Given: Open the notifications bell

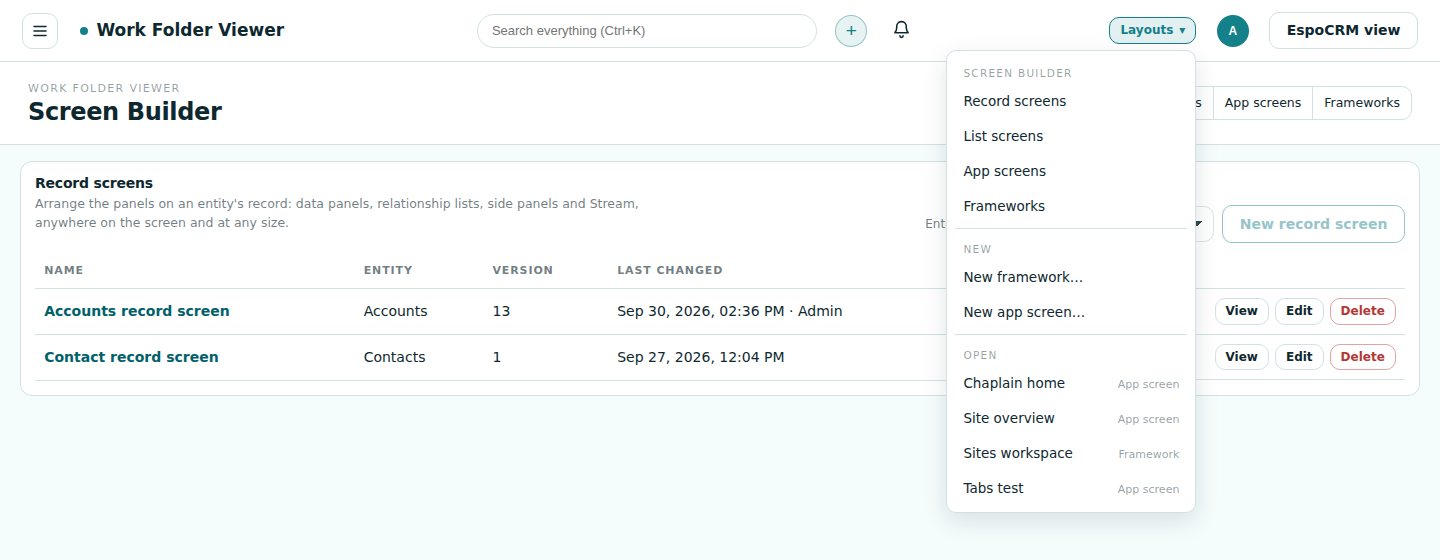Looking at the screenshot, I should pyautogui.click(x=901, y=30).
